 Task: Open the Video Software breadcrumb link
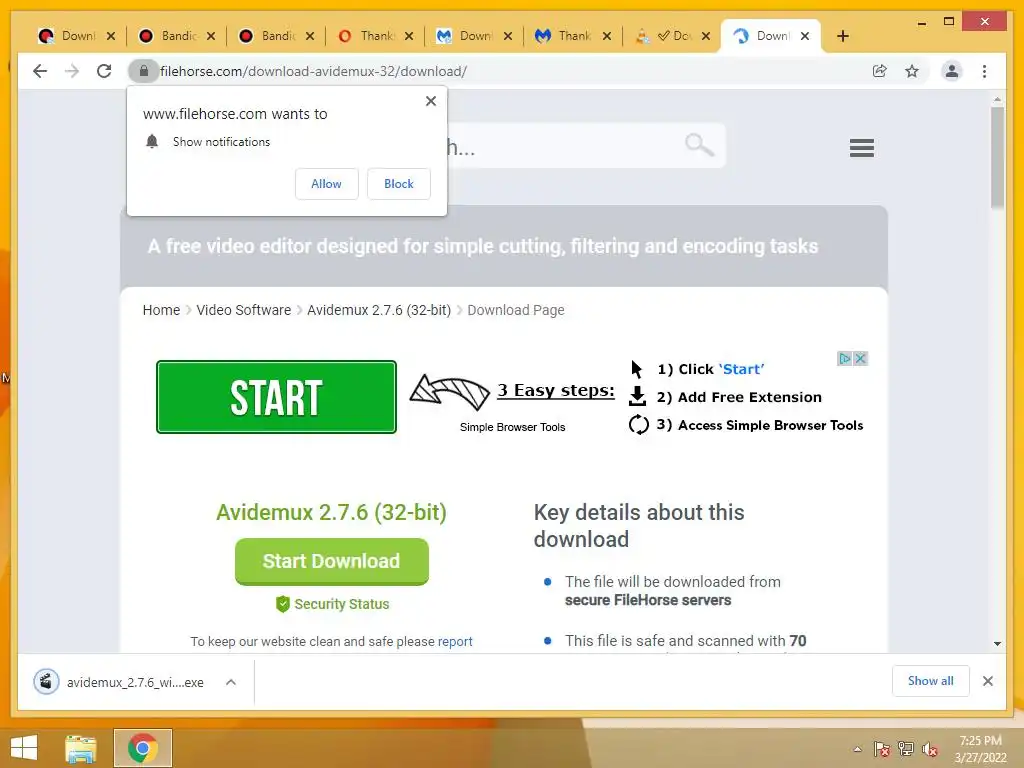(244, 310)
